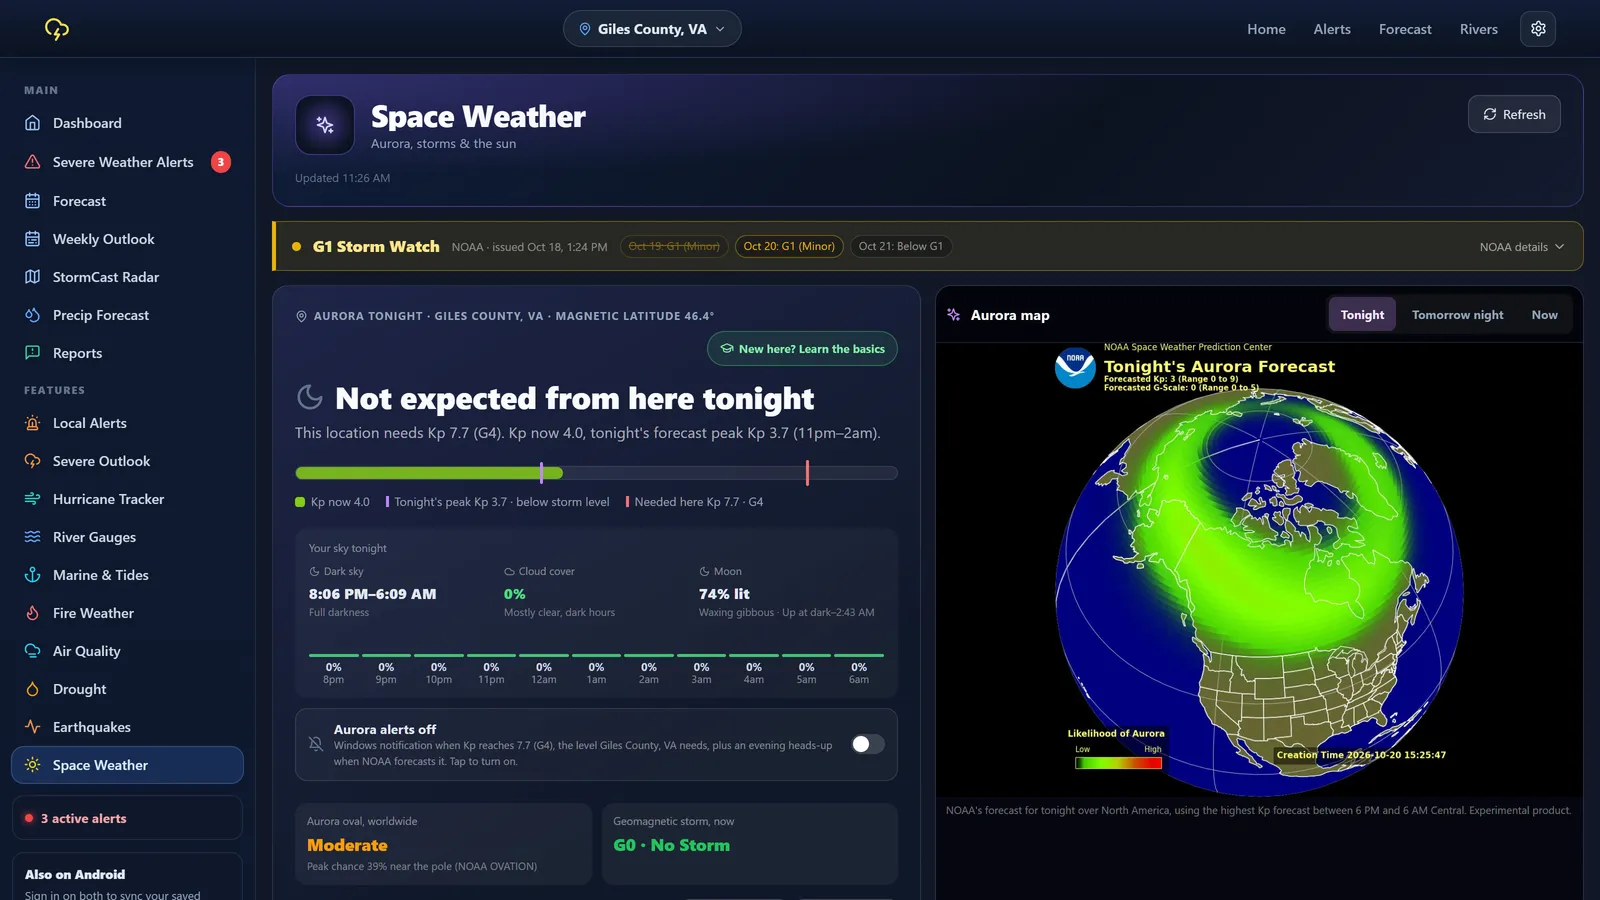Screen dimensions: 1600x900
Task: Click the red 3 alerts badge
Action: pyautogui.click(x=221, y=162)
